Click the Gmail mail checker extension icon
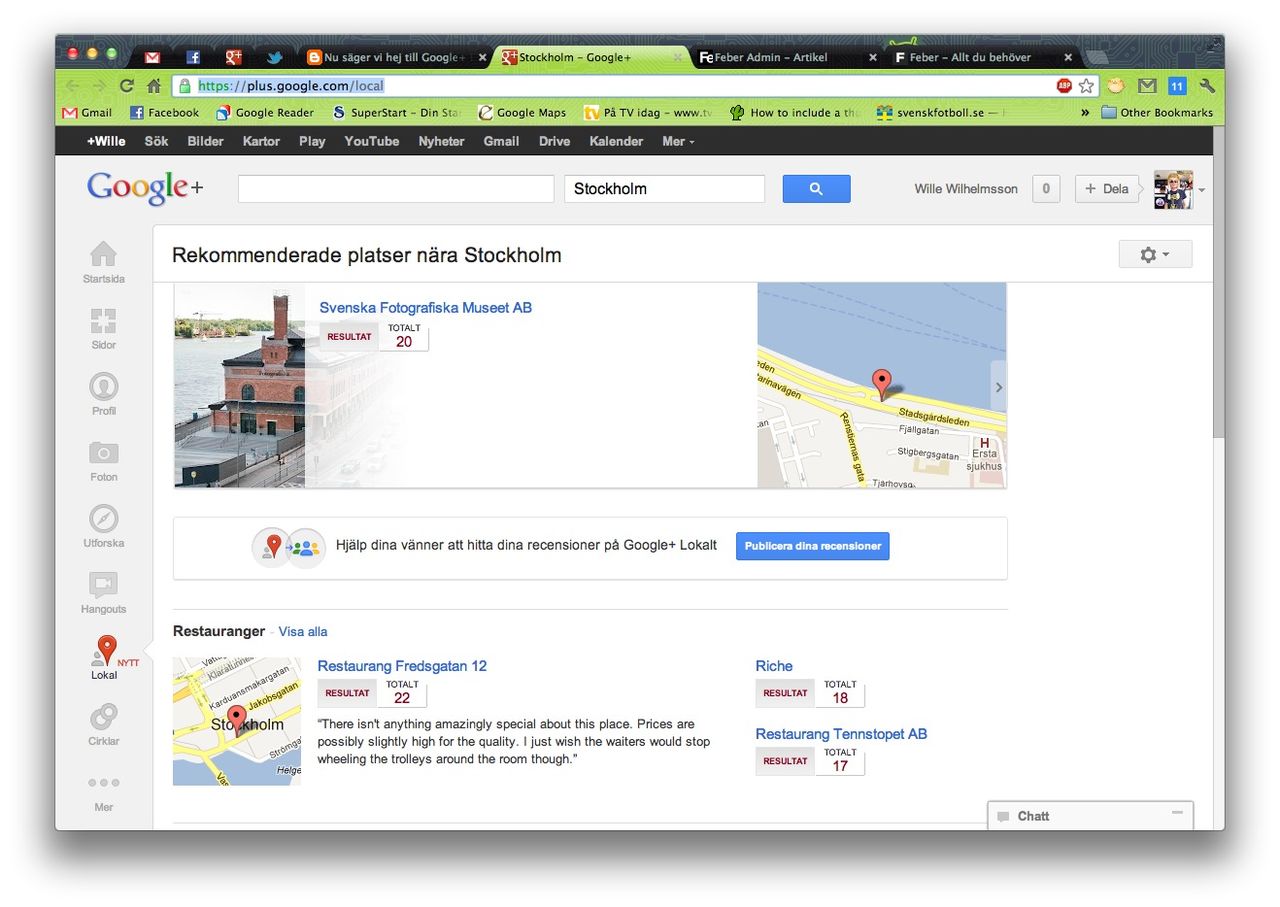The image size is (1280, 907). (1147, 86)
